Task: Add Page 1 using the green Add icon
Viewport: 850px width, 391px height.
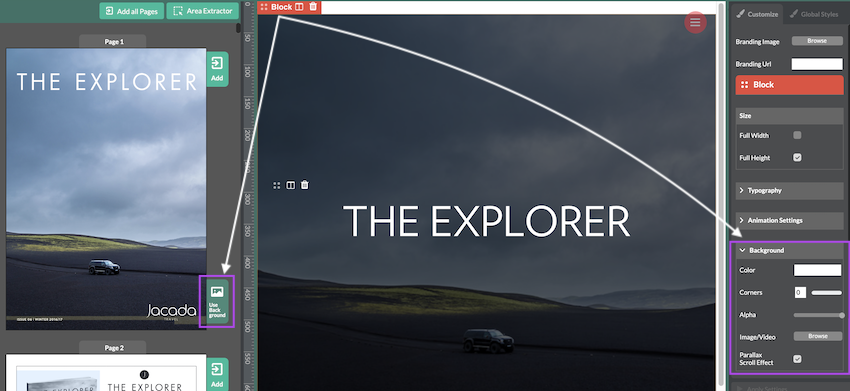Action: [217, 69]
